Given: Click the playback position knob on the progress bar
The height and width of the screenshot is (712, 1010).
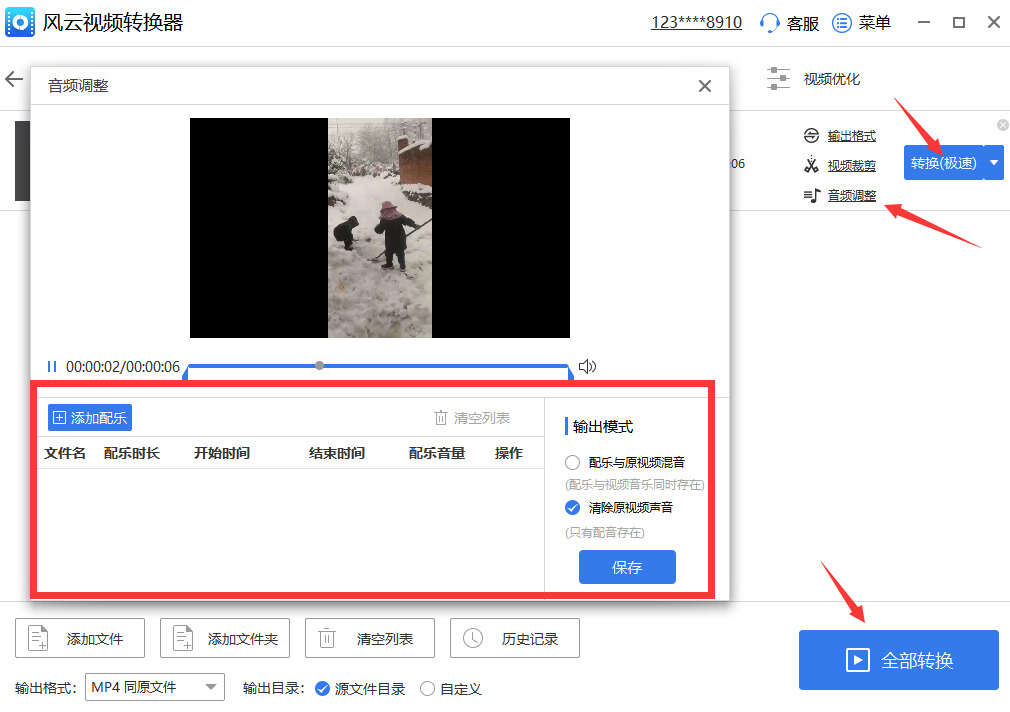Looking at the screenshot, I should [319, 365].
